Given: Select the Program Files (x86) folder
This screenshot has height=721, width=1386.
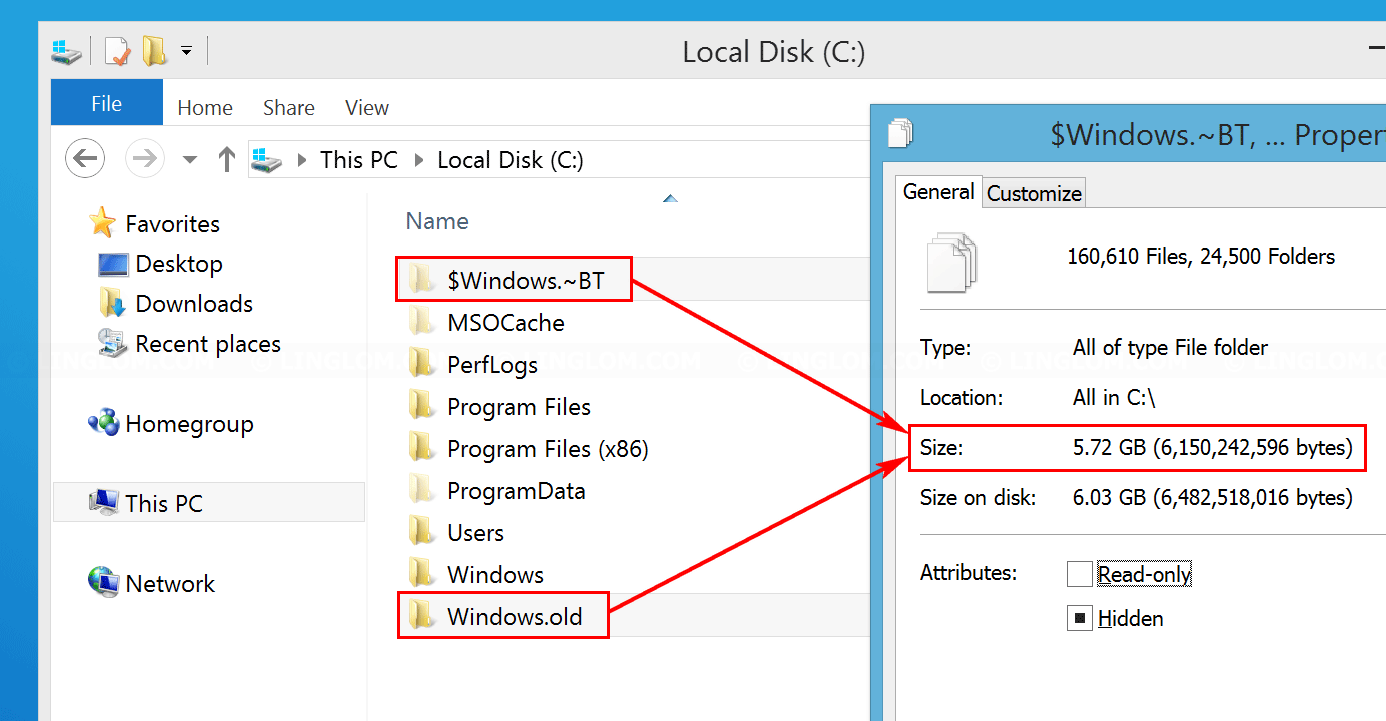Looking at the screenshot, I should tap(548, 449).
